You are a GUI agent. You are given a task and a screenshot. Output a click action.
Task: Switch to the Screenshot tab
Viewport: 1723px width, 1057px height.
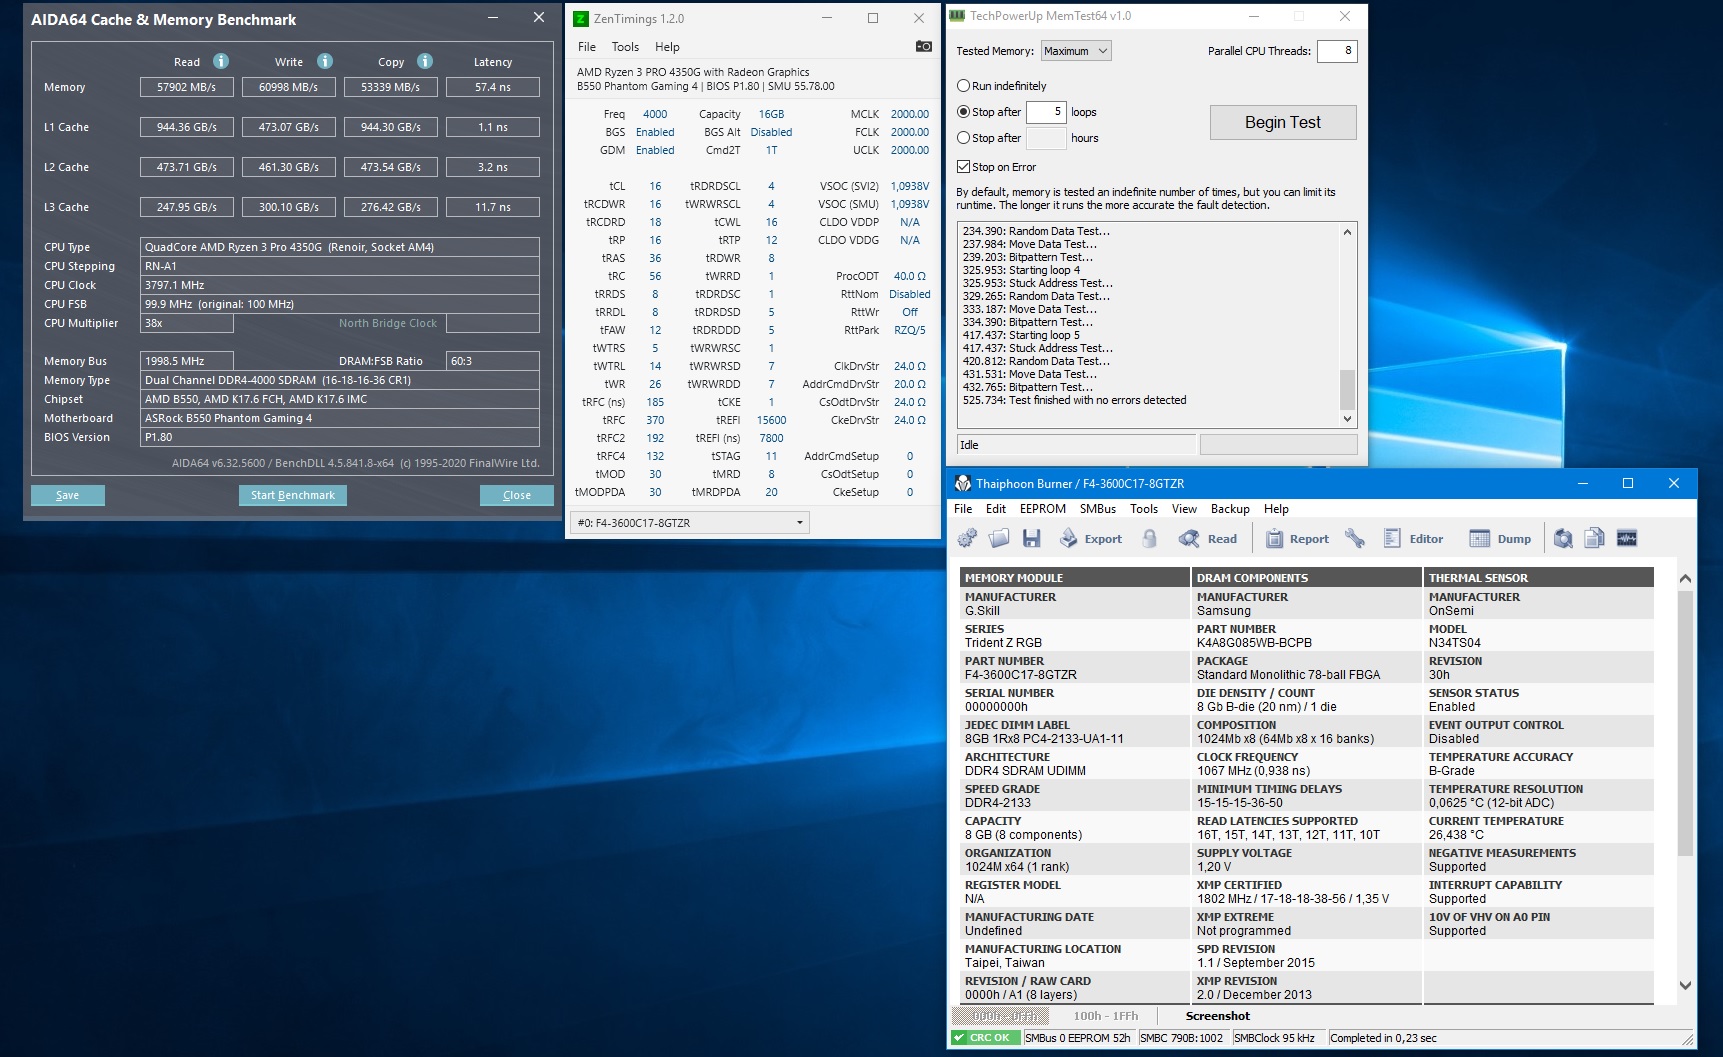[1218, 1016]
